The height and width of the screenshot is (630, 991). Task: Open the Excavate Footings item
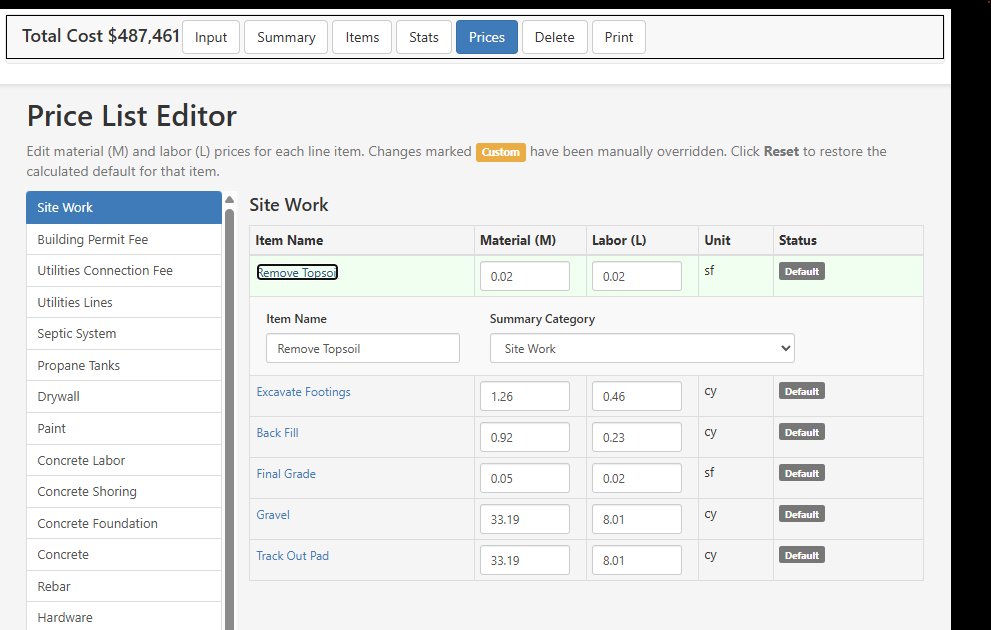(x=303, y=392)
